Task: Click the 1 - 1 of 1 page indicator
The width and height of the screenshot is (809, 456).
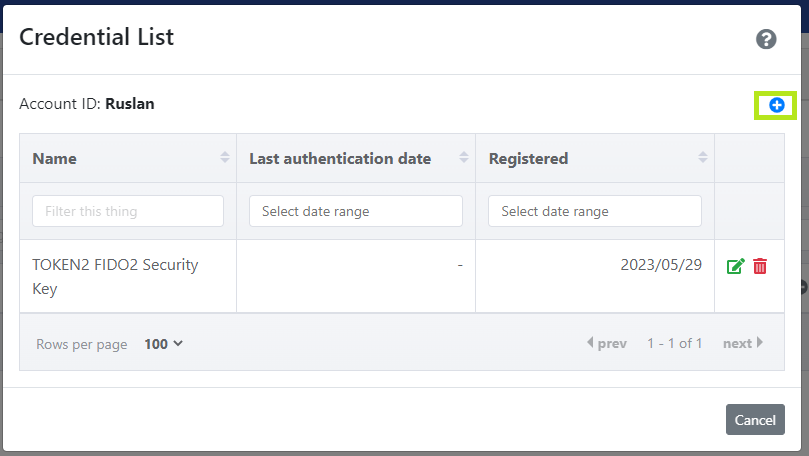Action: (675, 344)
